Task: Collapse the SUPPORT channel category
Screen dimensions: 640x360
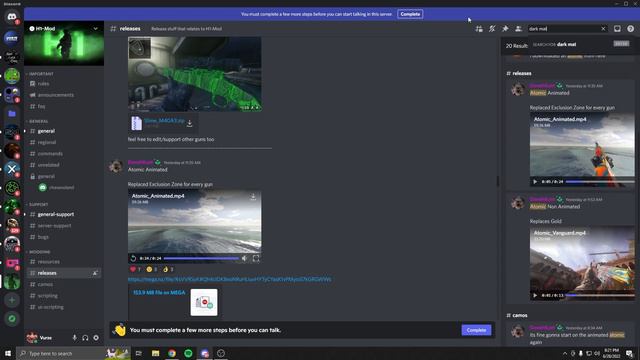Action: pyautogui.click(x=38, y=204)
